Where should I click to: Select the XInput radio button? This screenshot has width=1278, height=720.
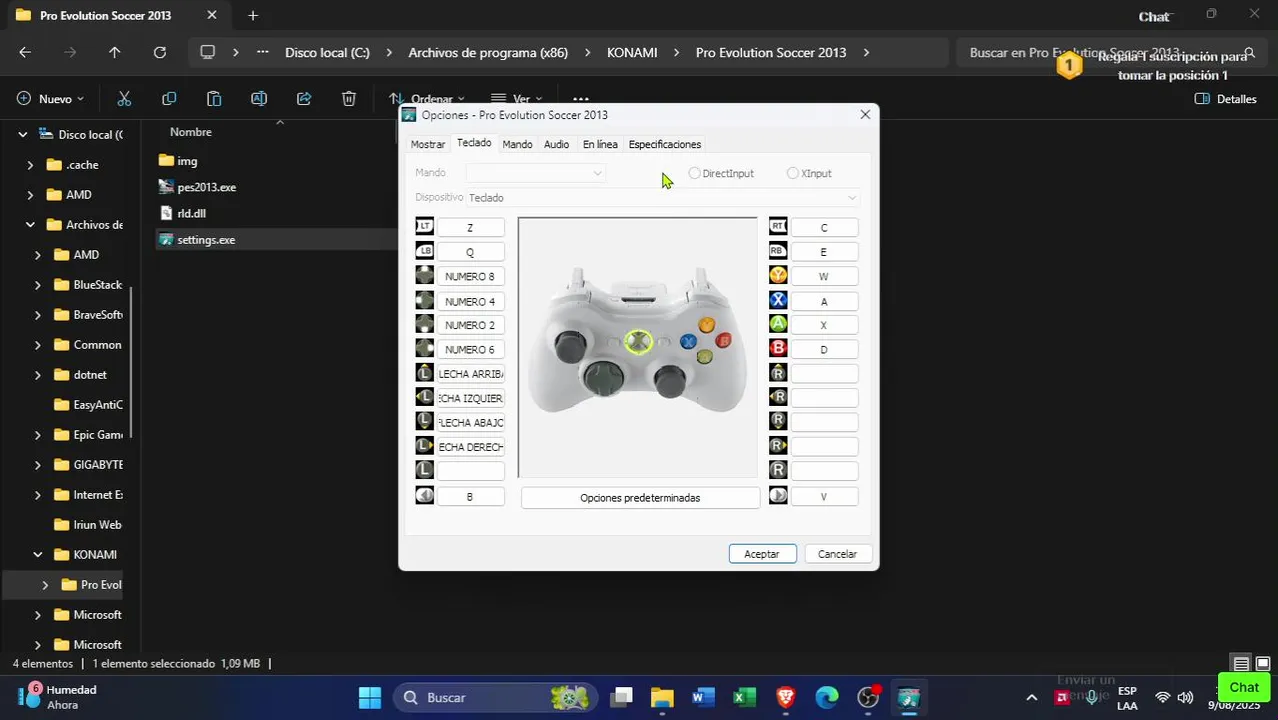tap(793, 173)
